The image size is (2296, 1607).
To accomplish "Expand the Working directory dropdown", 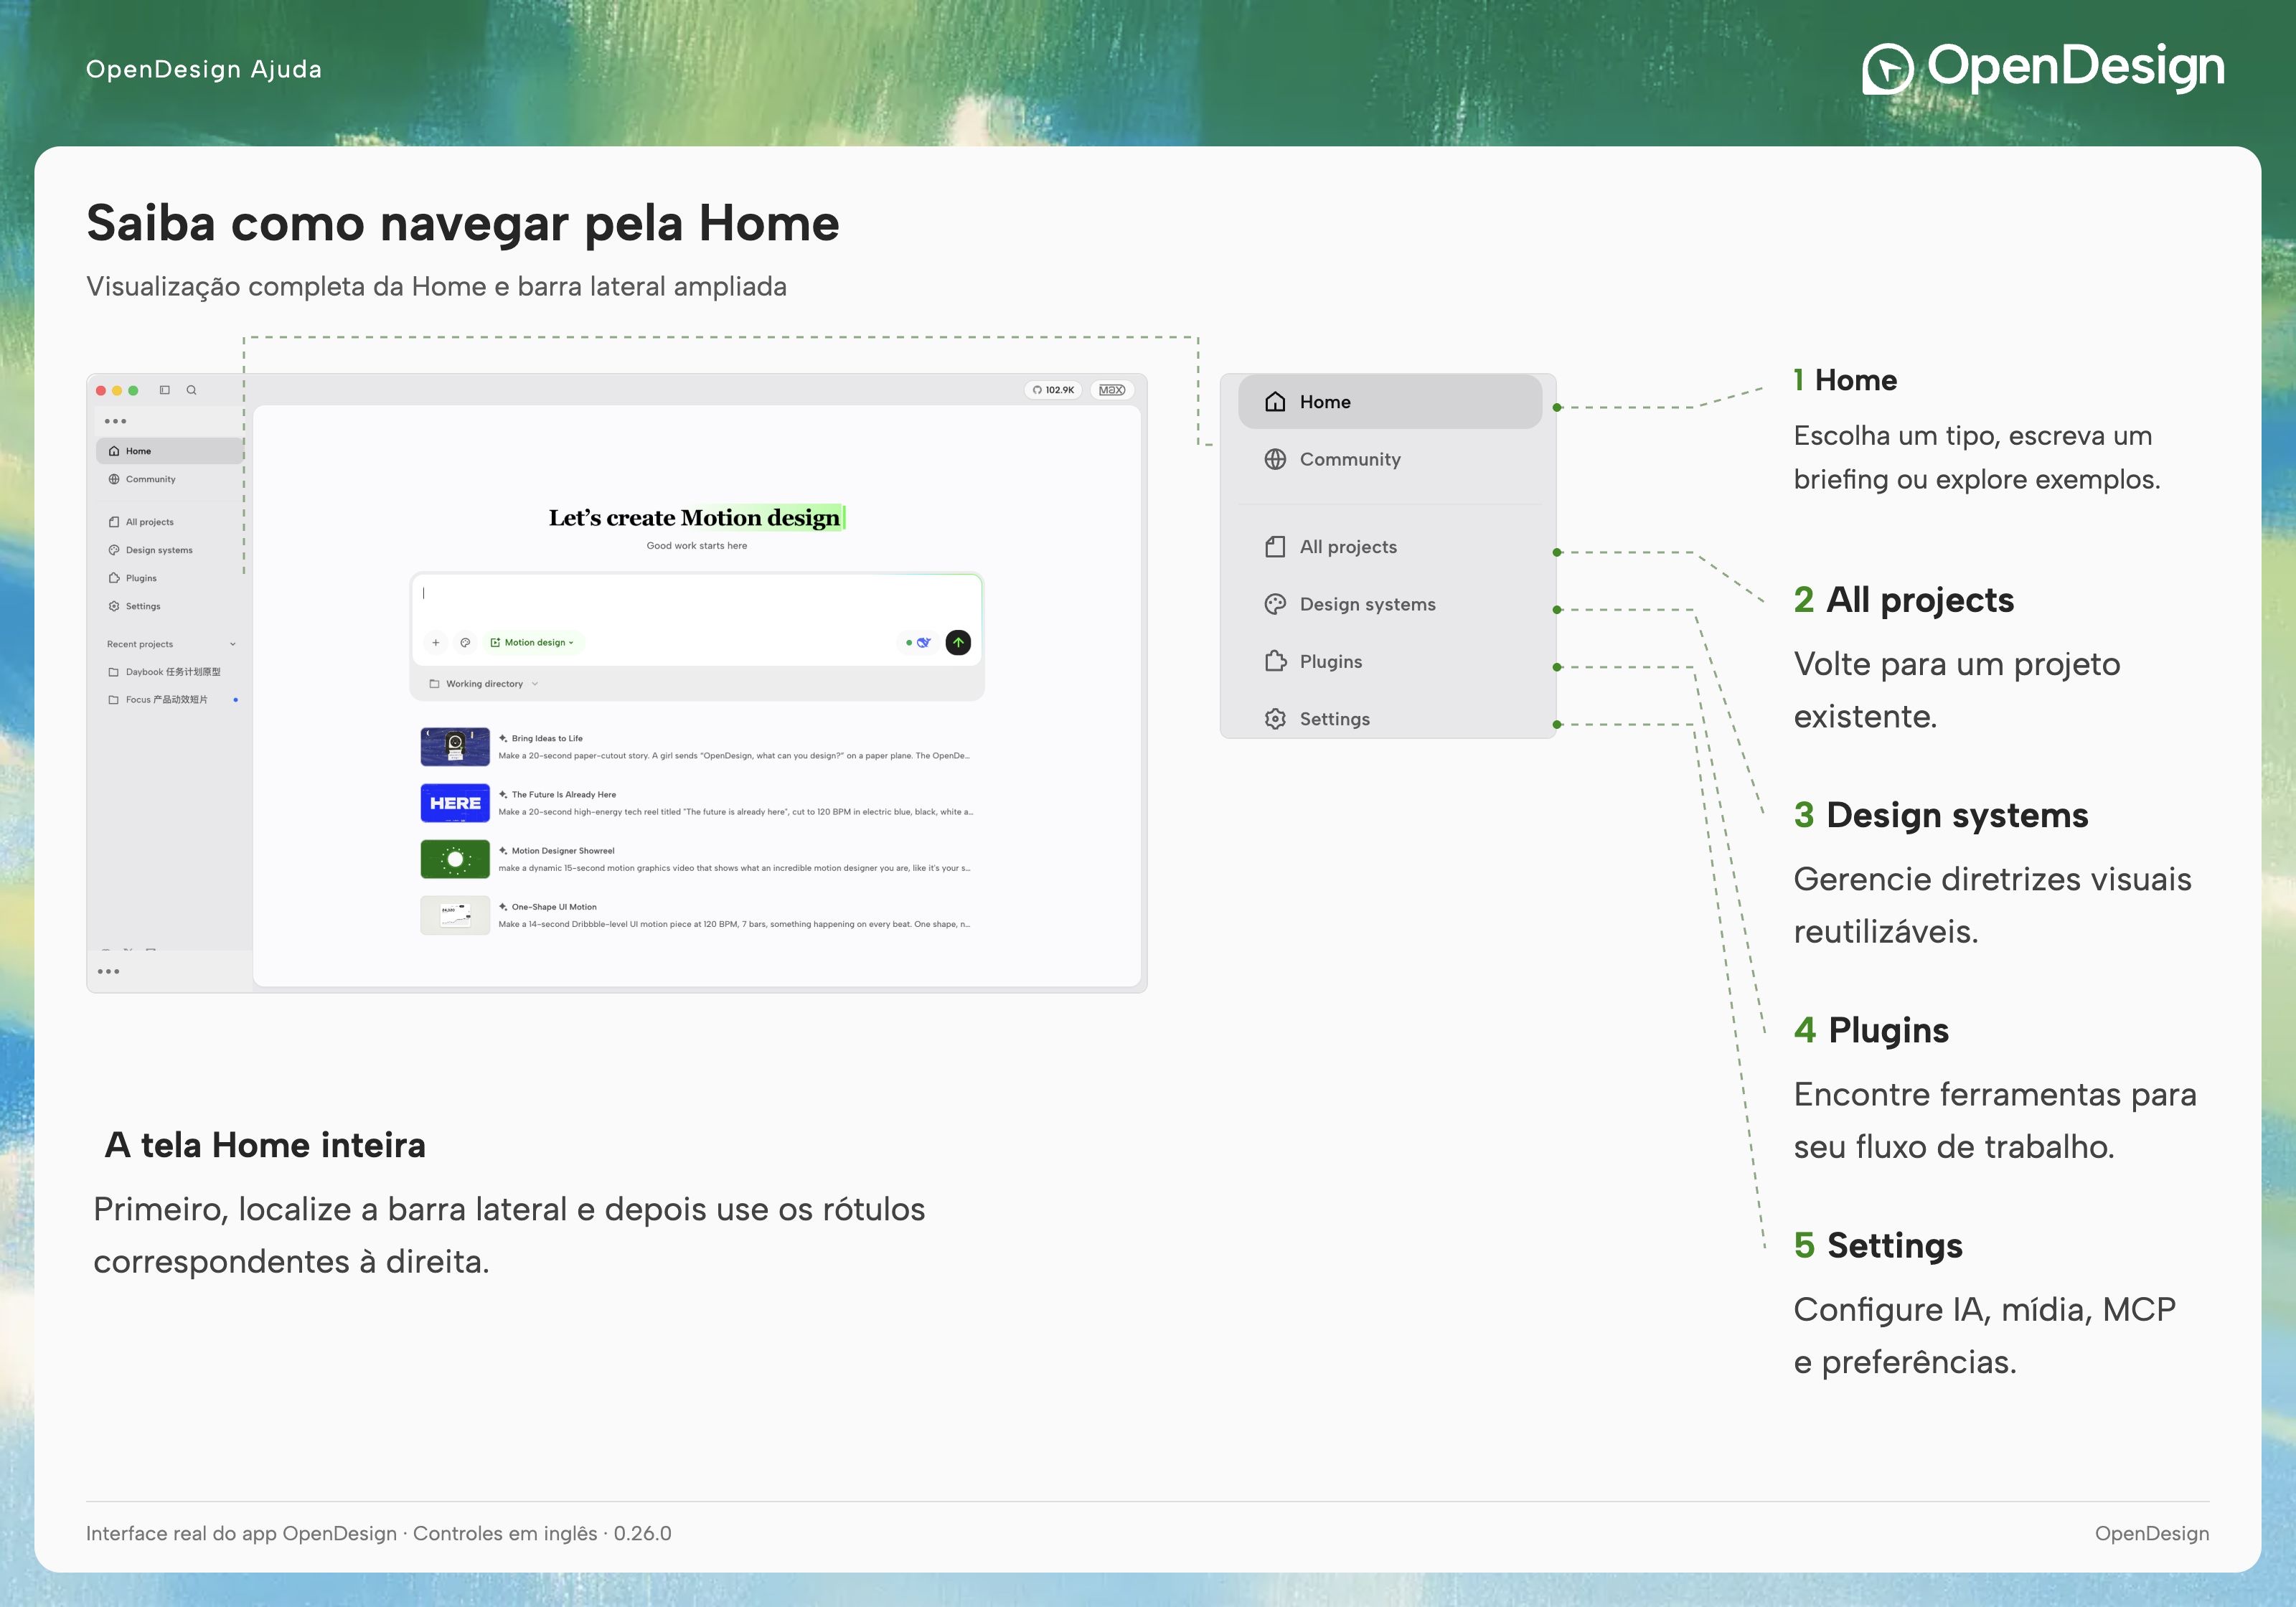I will [x=484, y=684].
